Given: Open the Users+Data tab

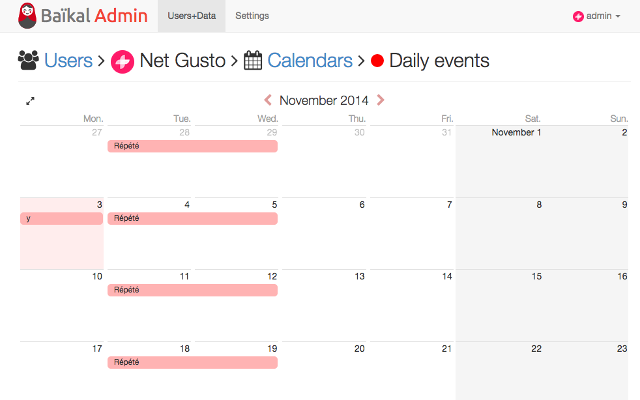Looking at the screenshot, I should tap(191, 16).
